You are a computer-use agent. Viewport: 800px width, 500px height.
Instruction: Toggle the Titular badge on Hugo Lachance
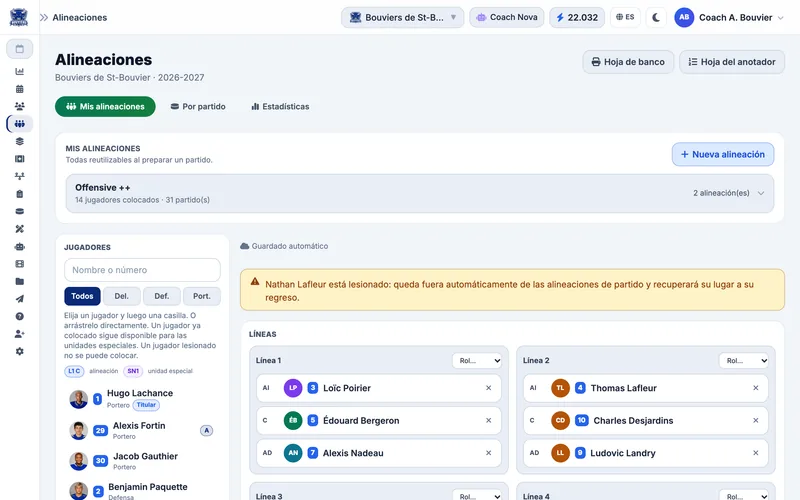coord(146,405)
